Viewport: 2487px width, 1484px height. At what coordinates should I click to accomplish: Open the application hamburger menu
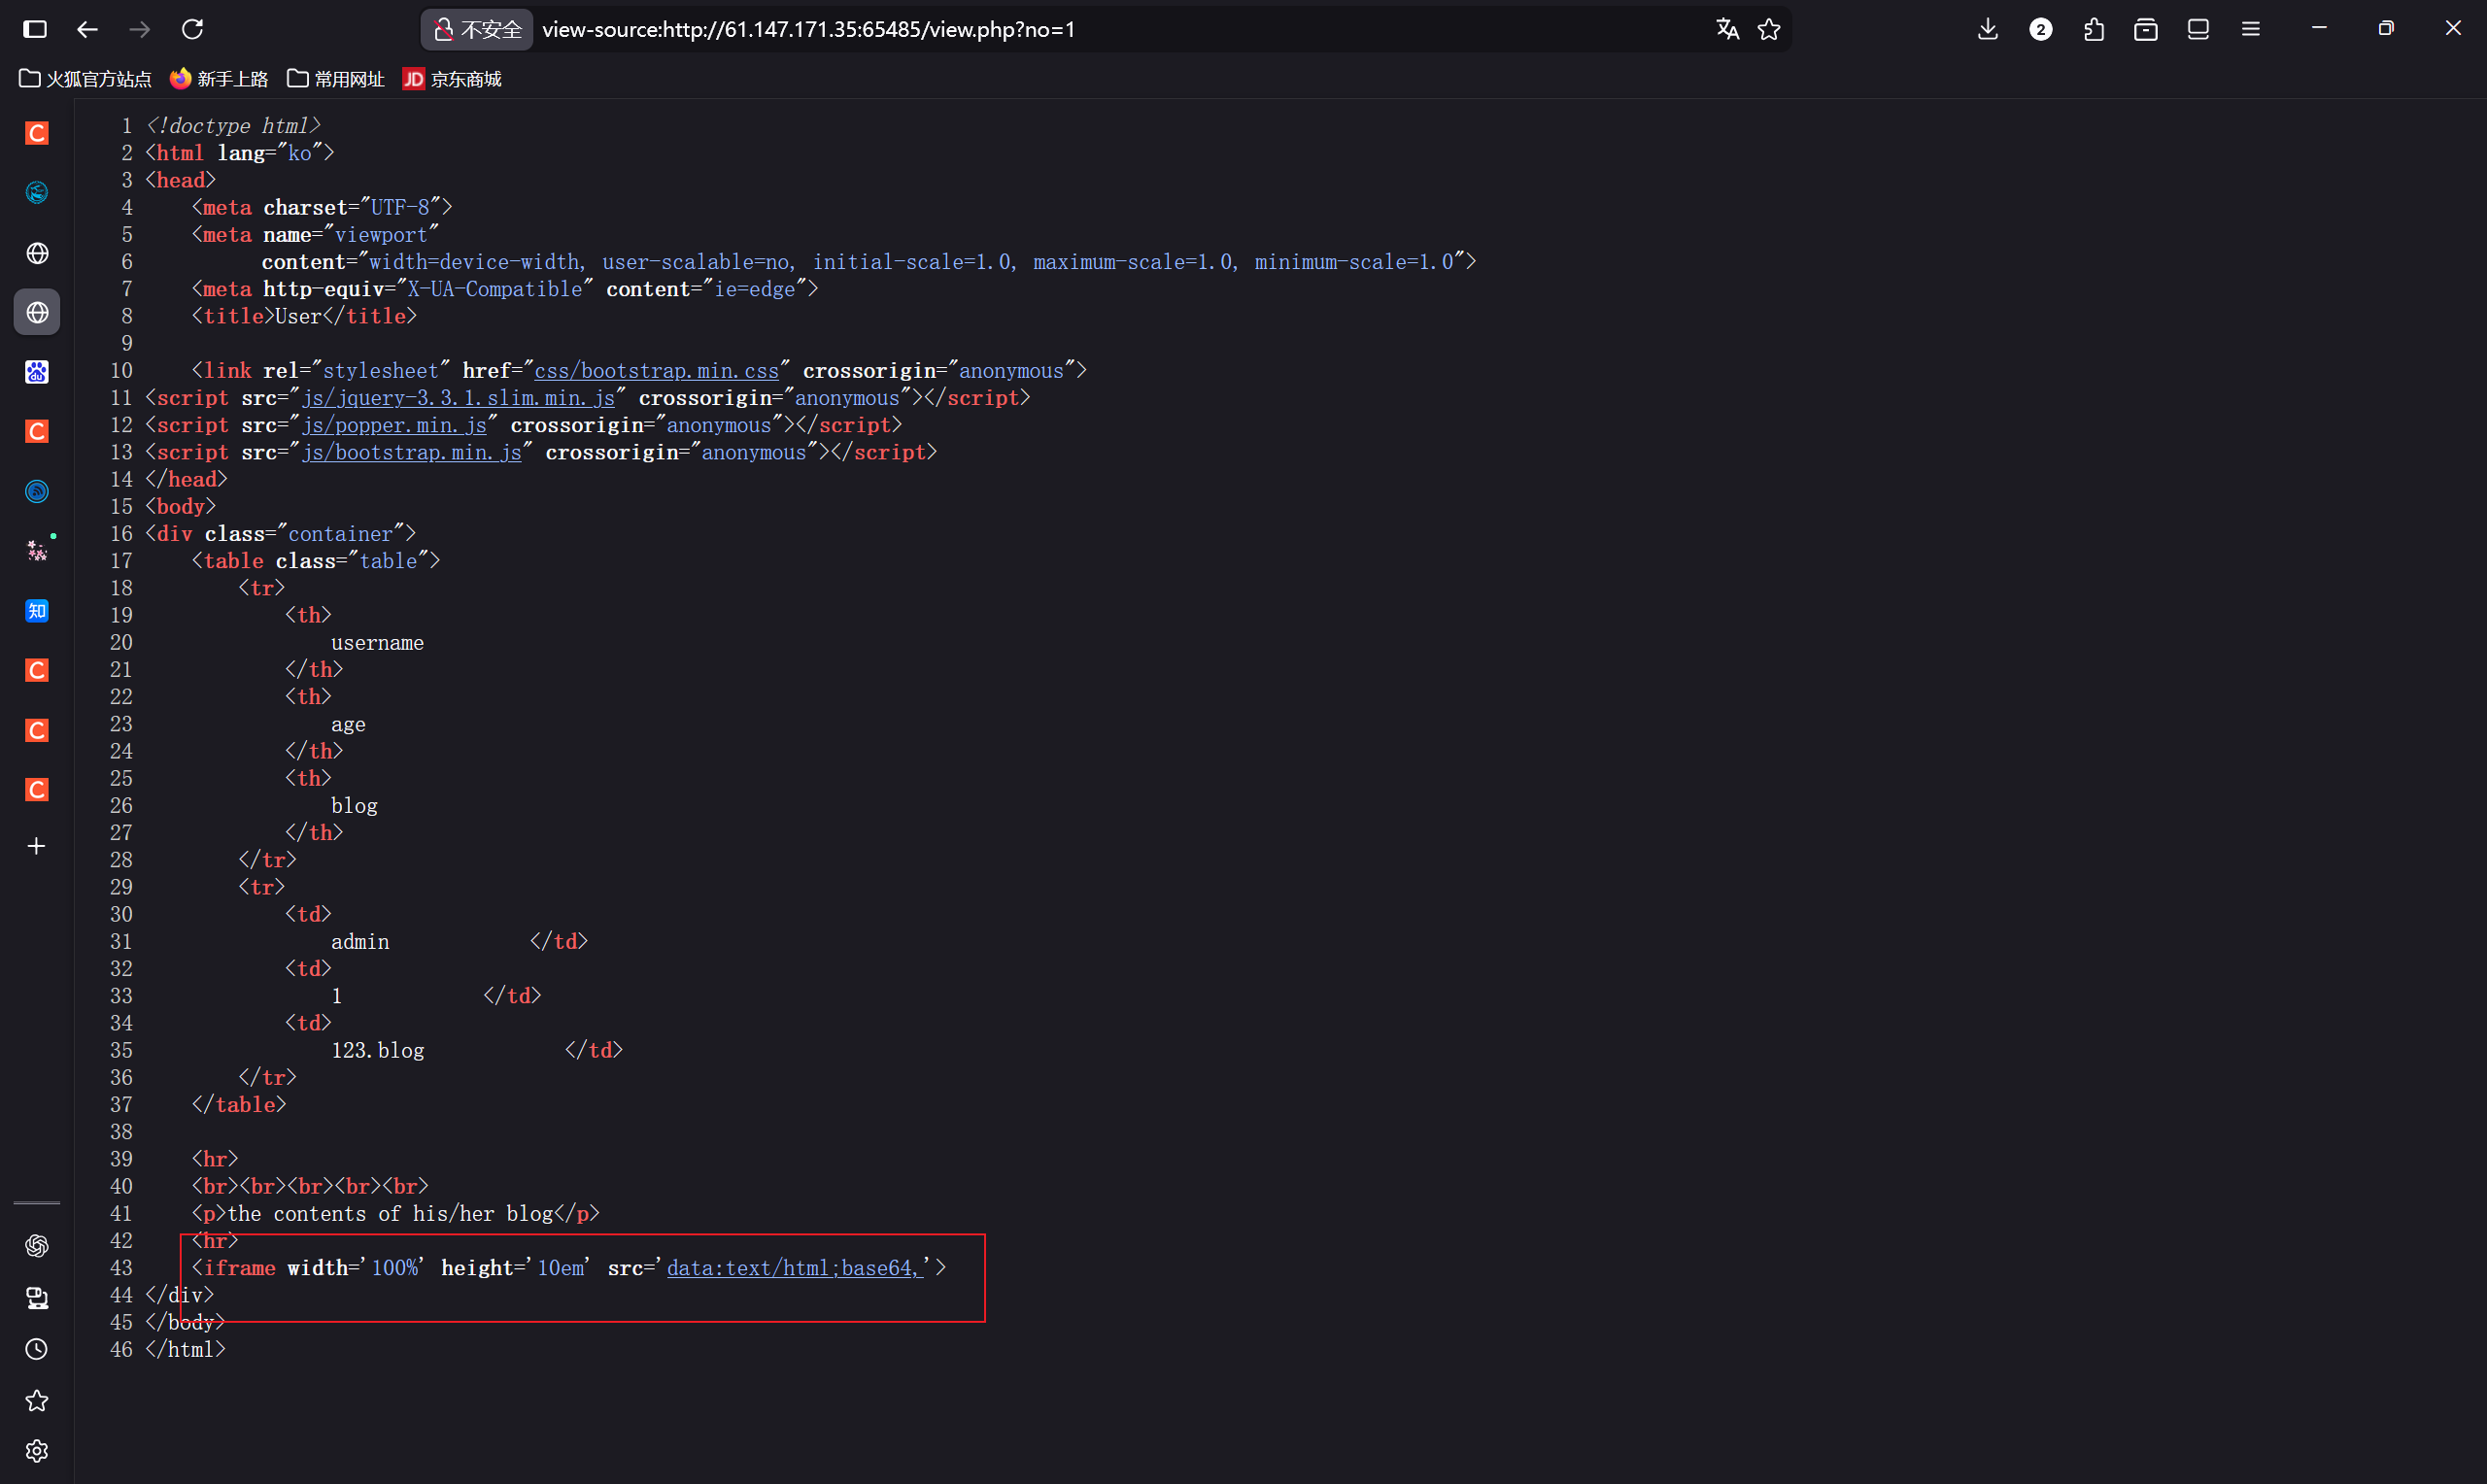[x=2250, y=29]
